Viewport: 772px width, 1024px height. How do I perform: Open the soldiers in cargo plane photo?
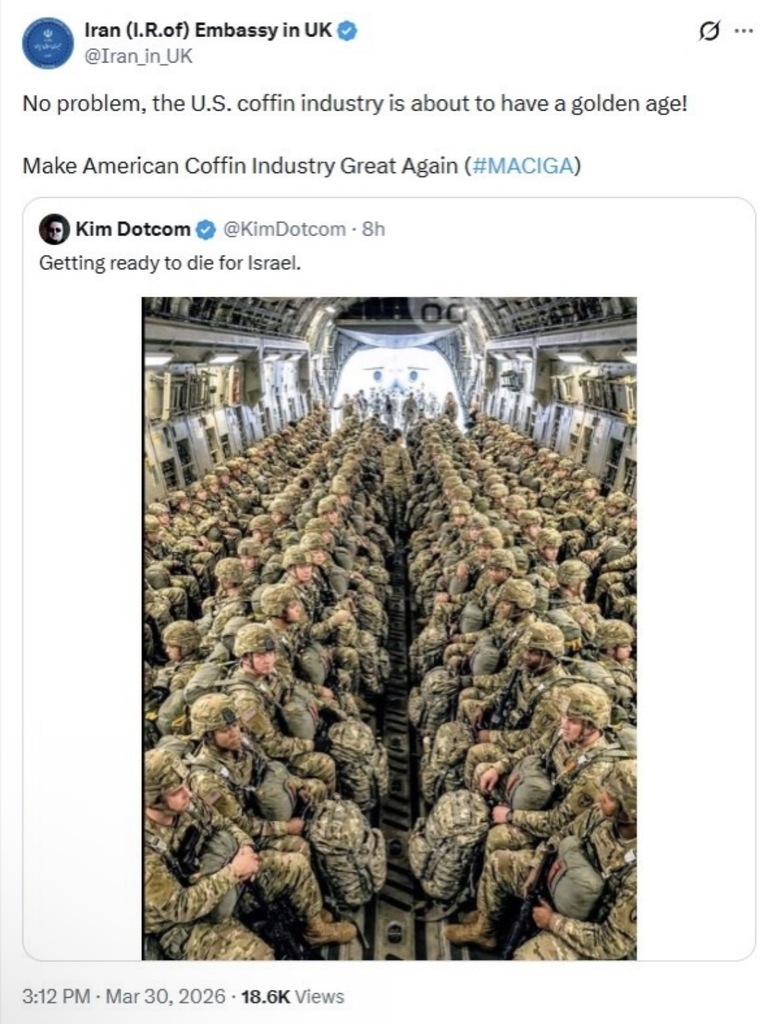pyautogui.click(x=389, y=628)
